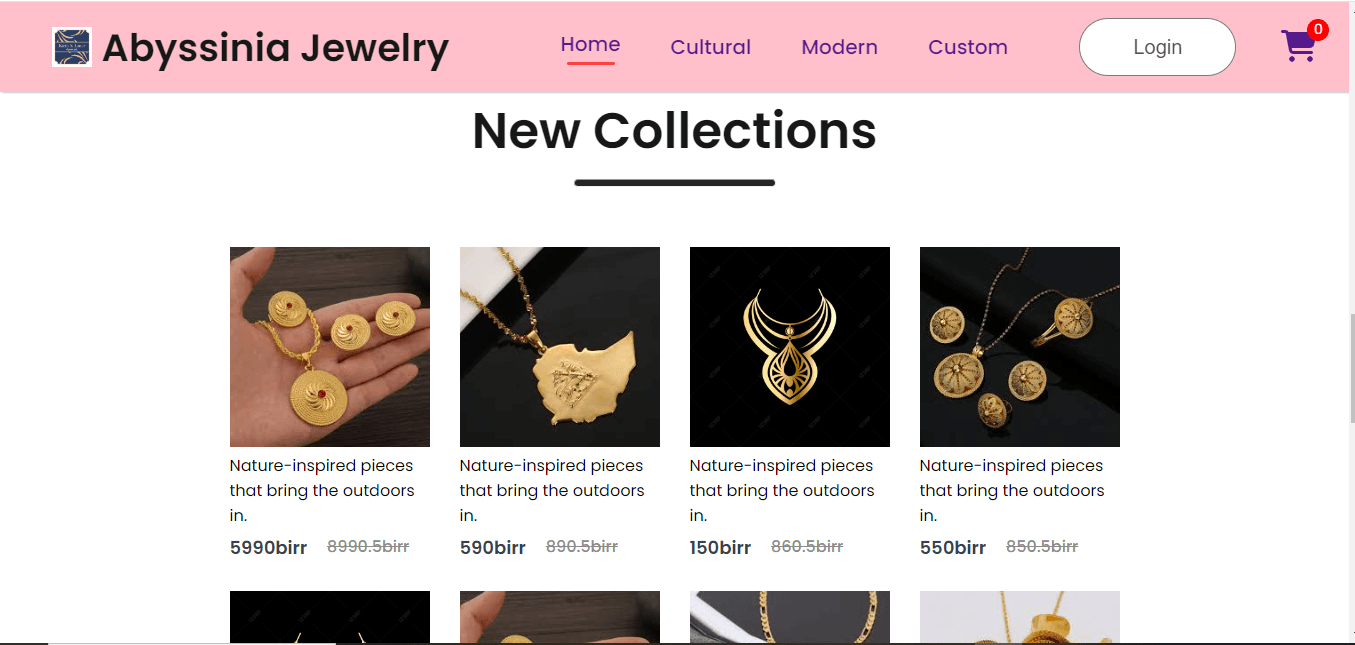Open the map-shaped gold pendant product
Viewport: 1355px width, 645px height.
(x=560, y=347)
